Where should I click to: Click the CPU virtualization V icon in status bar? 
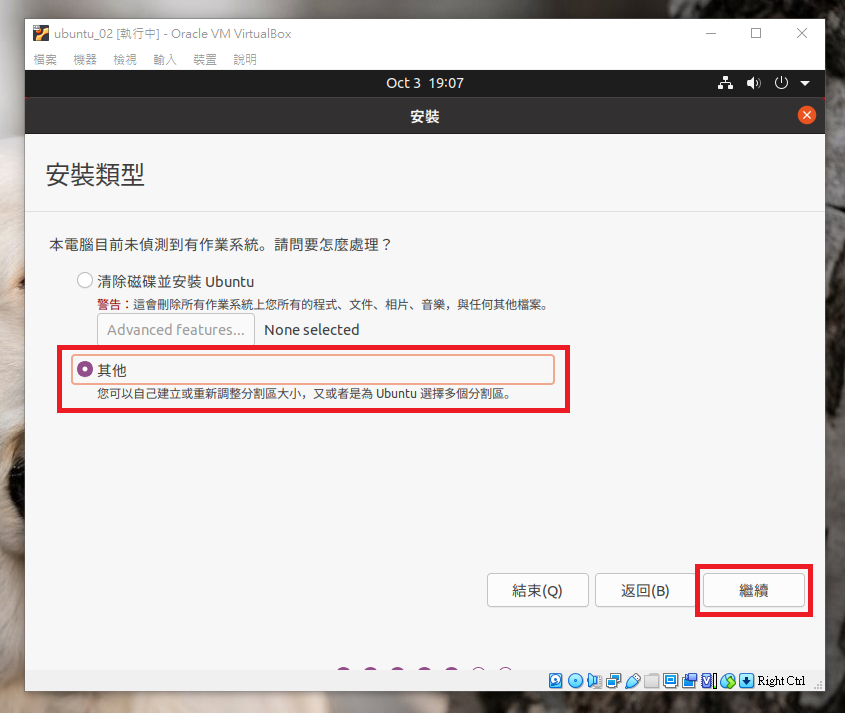pyautogui.click(x=708, y=681)
